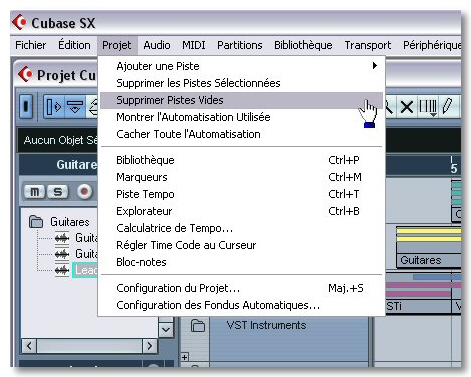Enable record on Guitares track
The image size is (471, 377).
coord(84,192)
